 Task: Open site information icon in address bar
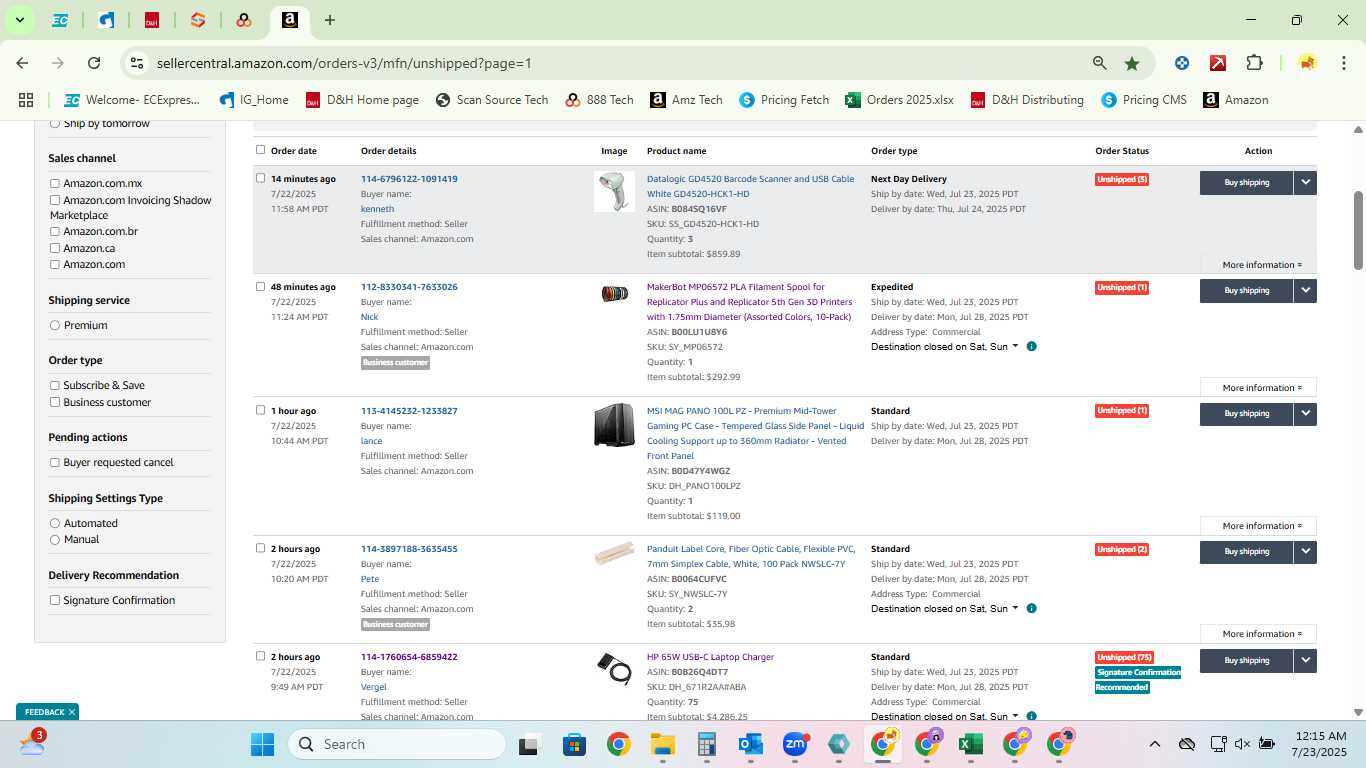click(x=137, y=63)
